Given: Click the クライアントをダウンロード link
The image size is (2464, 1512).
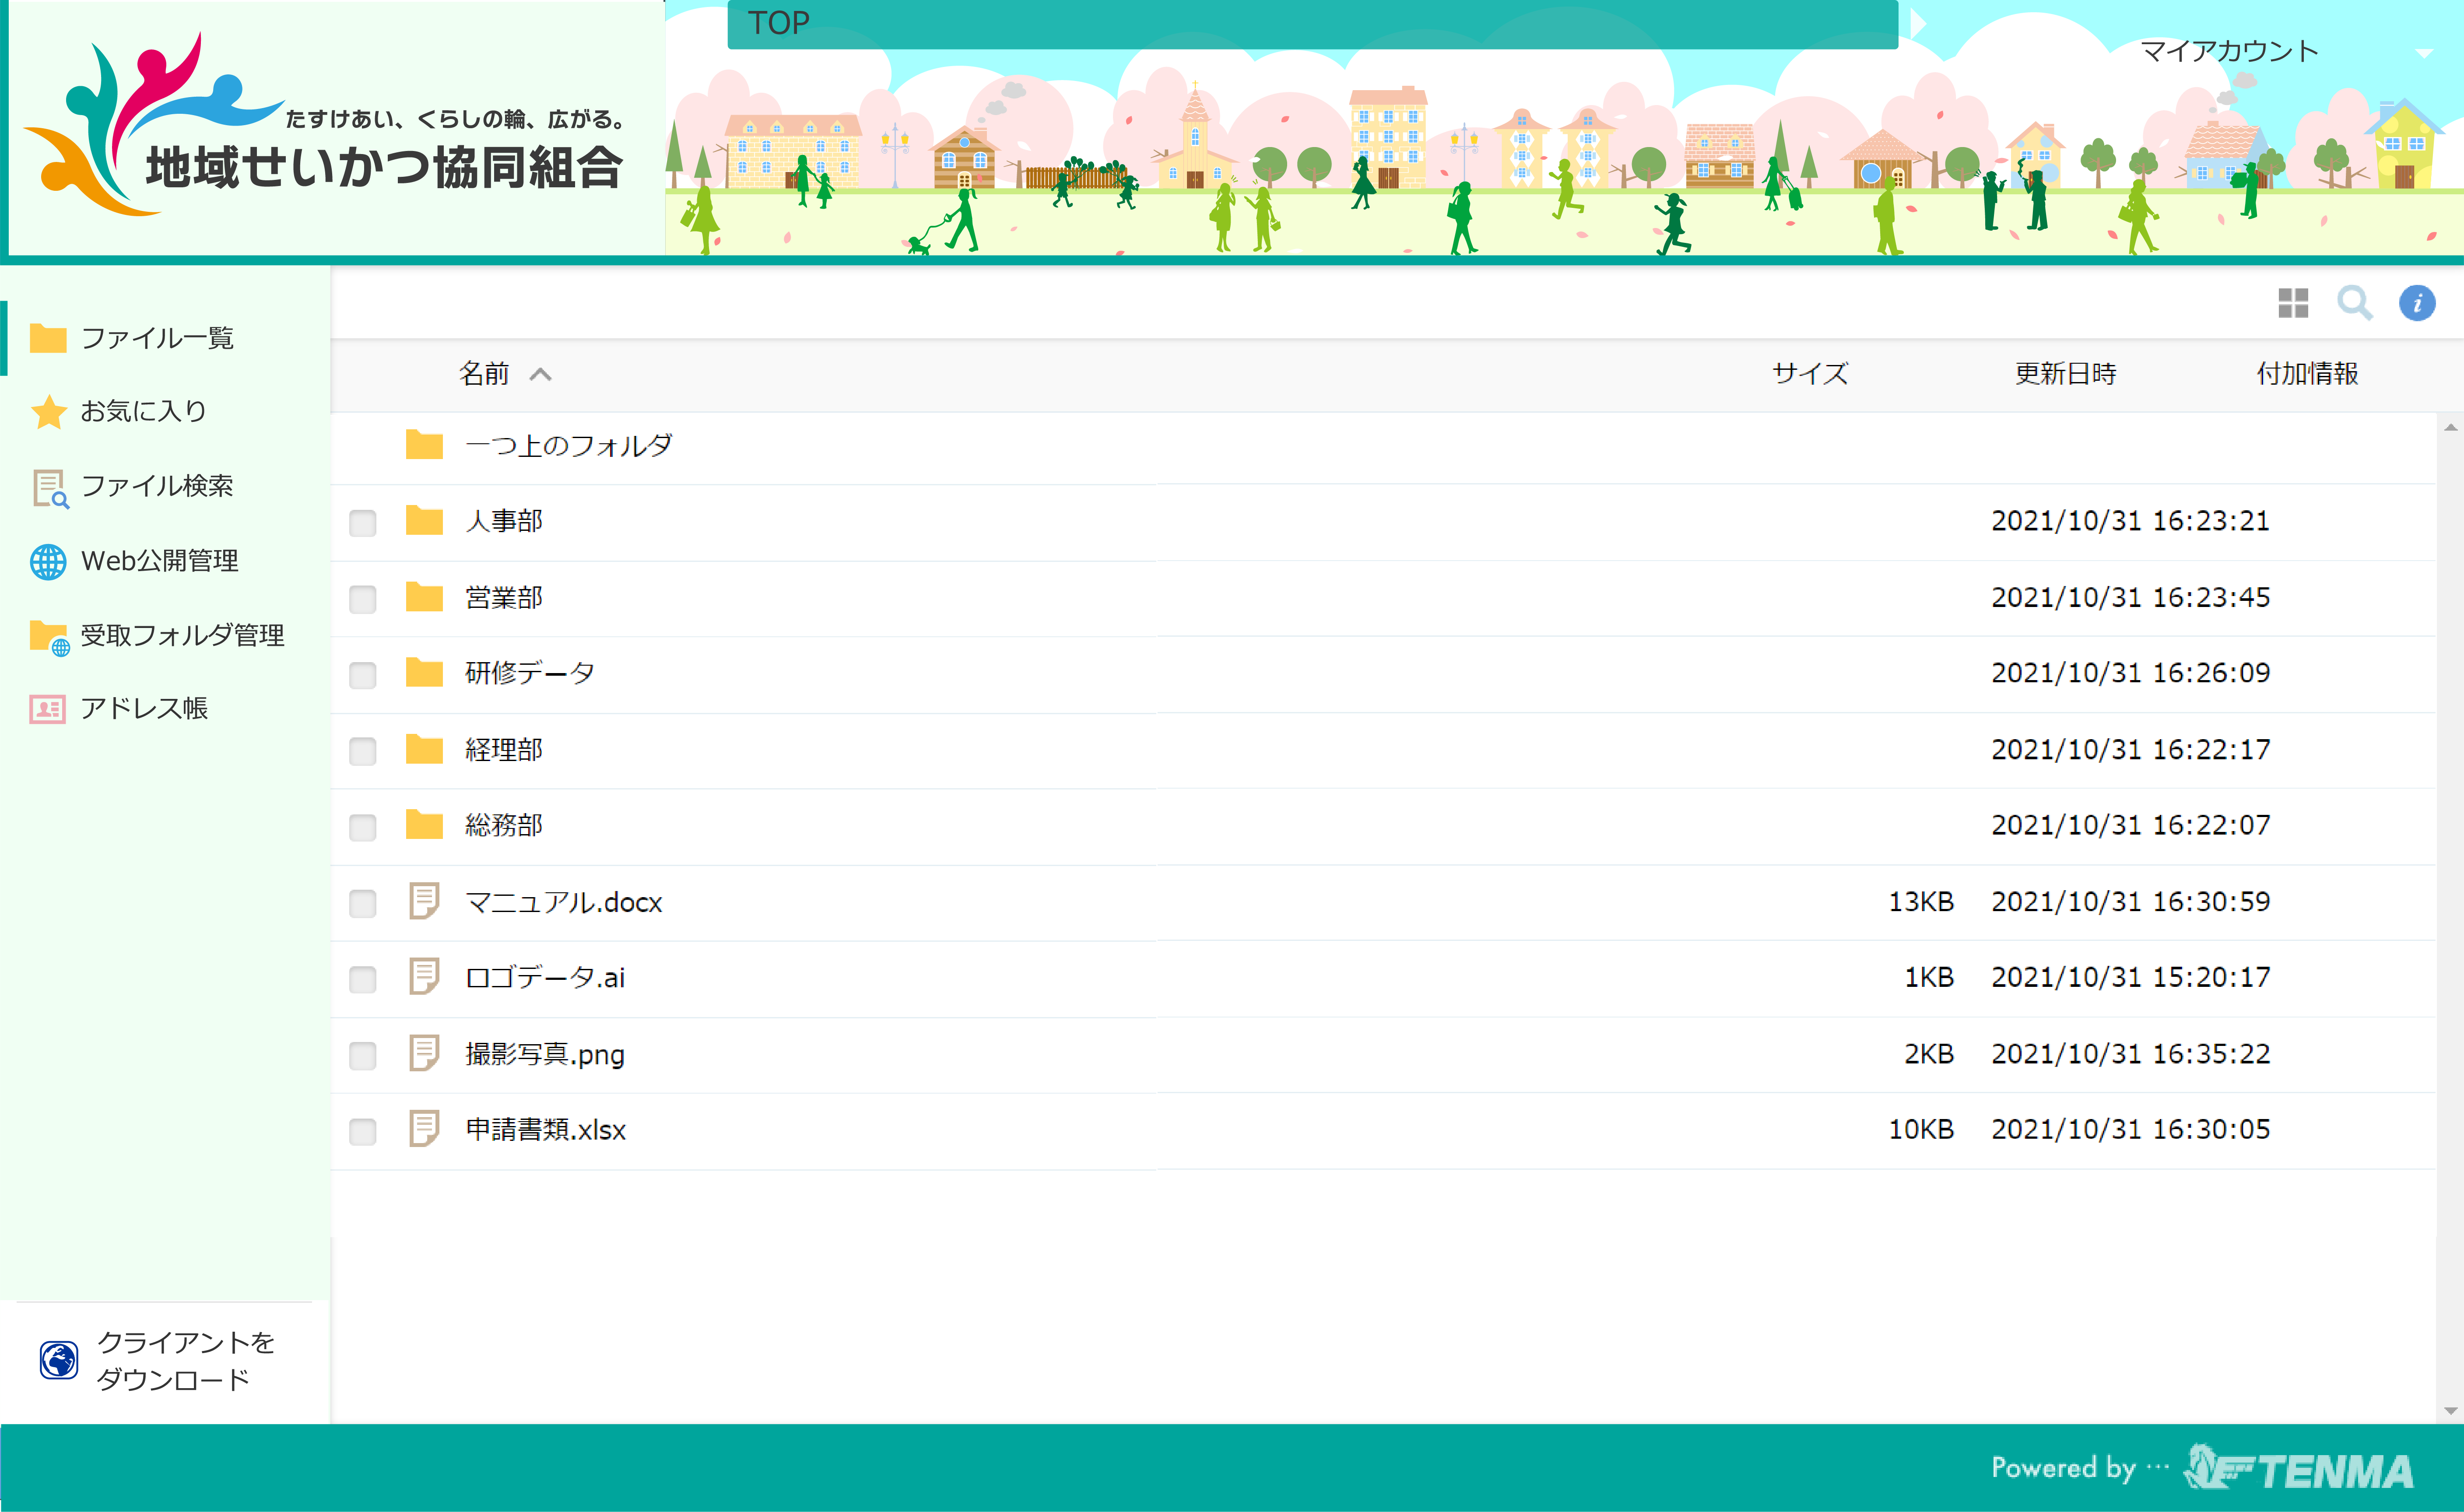Looking at the screenshot, I should coord(185,1360).
